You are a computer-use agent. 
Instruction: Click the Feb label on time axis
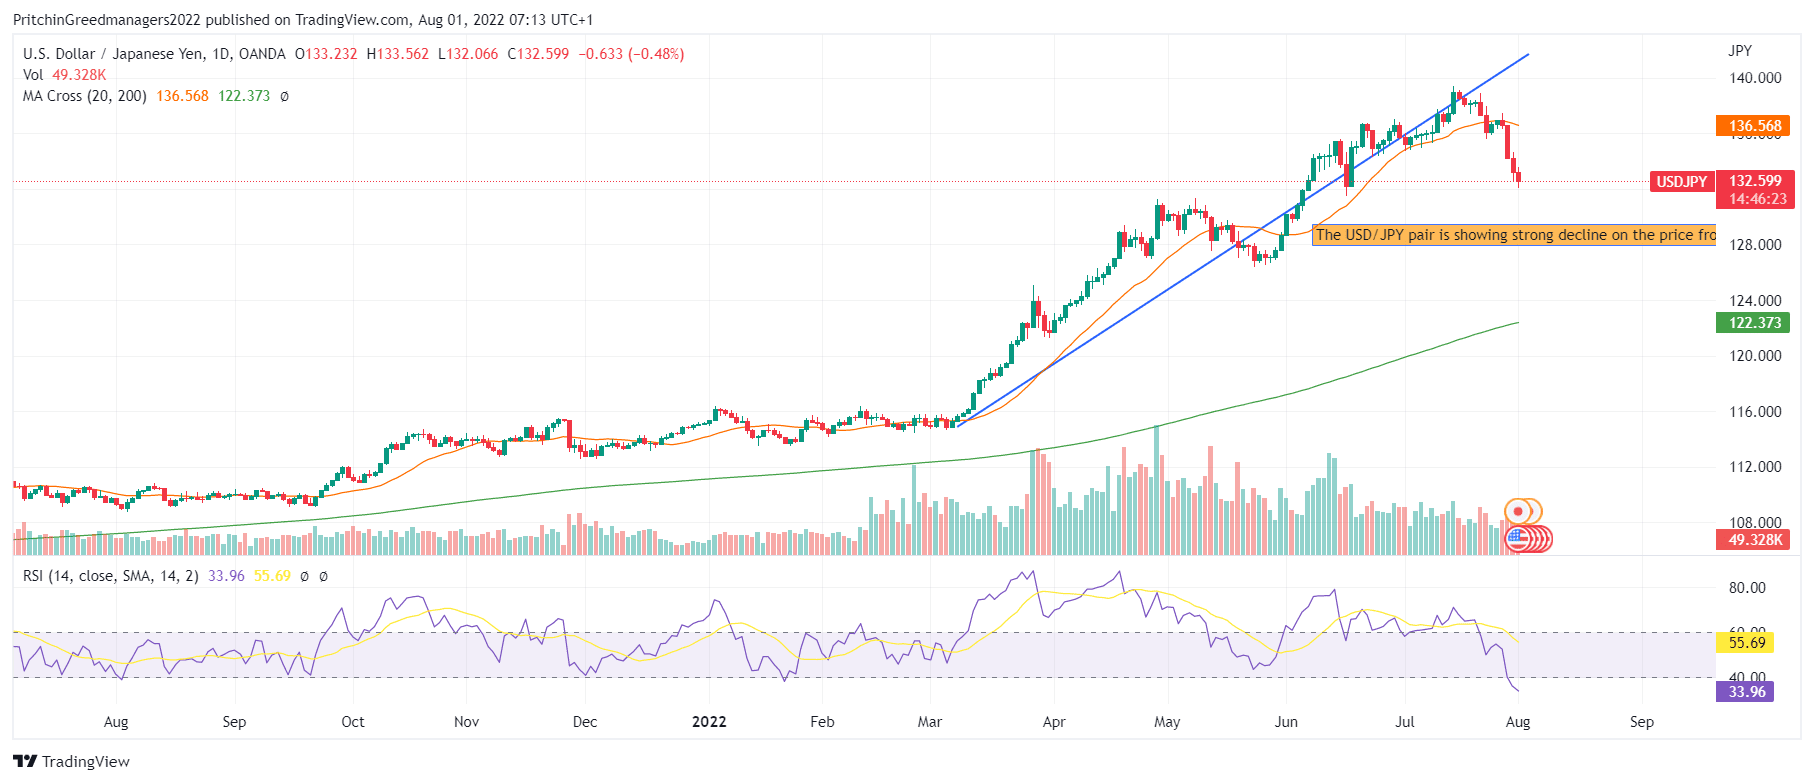coord(822,722)
